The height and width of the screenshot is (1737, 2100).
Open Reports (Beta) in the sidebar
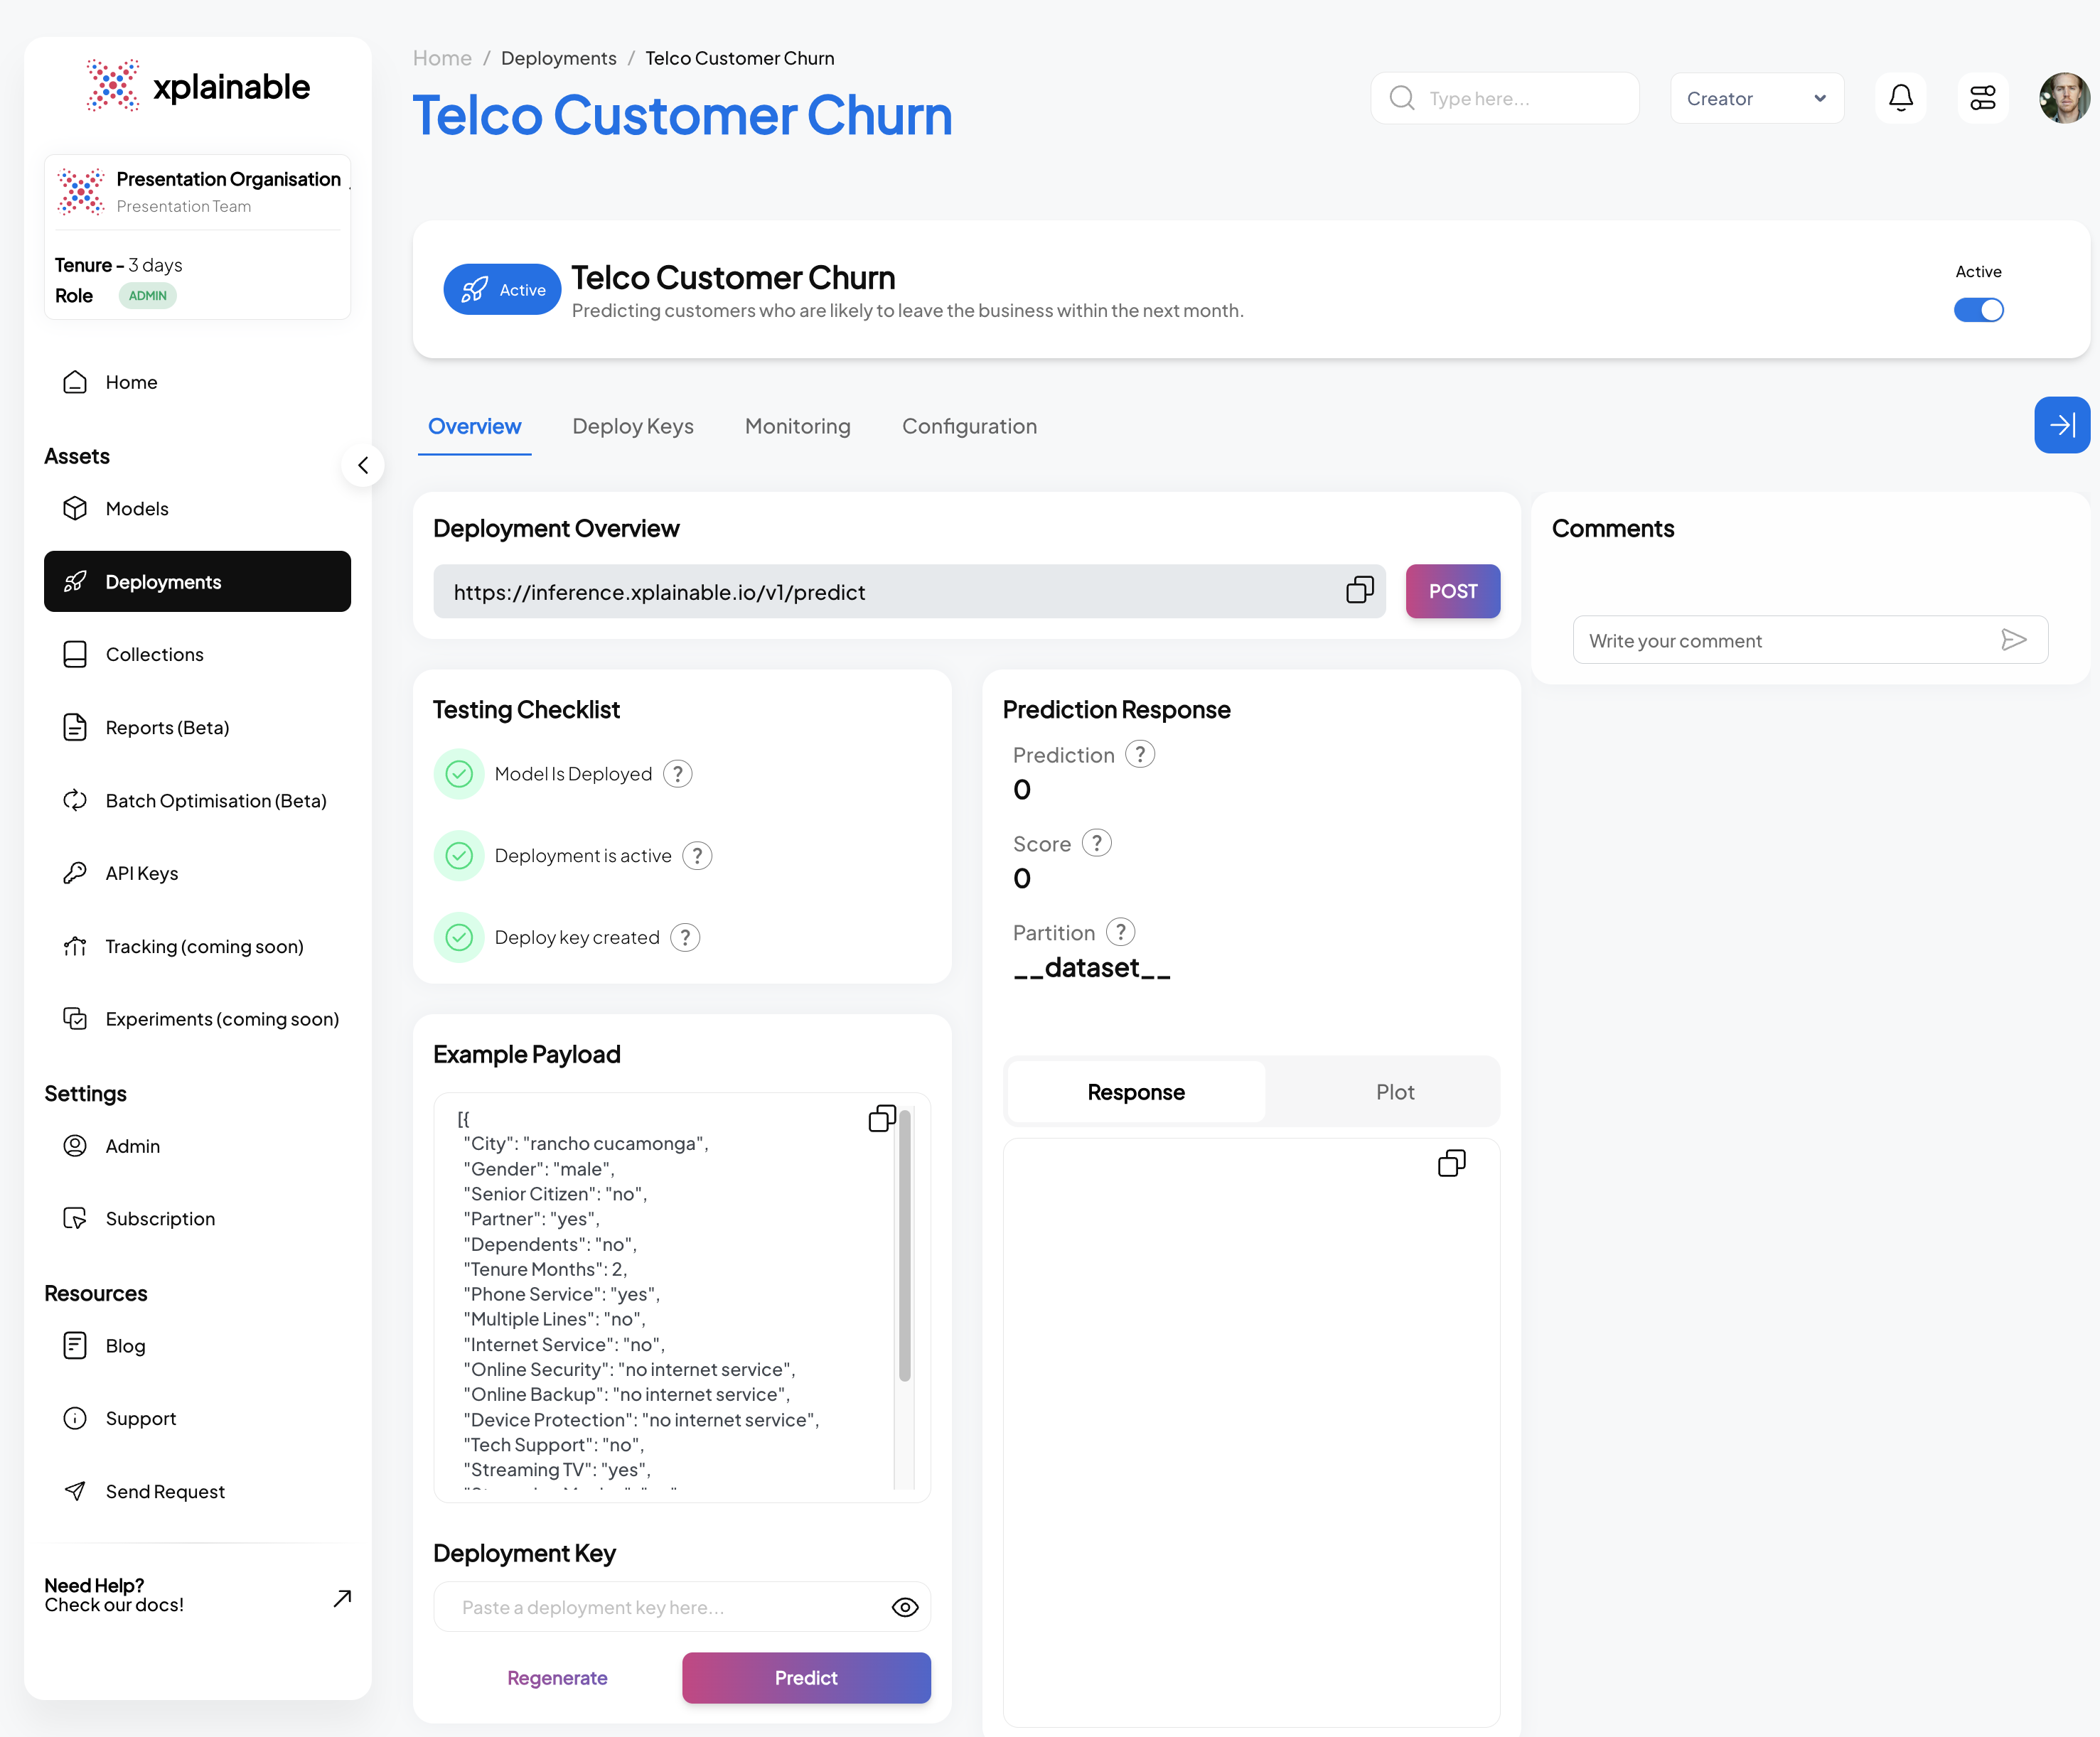pyautogui.click(x=197, y=727)
